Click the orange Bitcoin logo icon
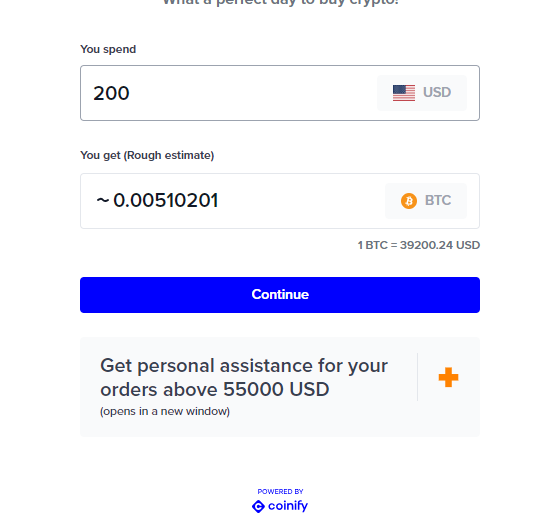 [x=409, y=201]
